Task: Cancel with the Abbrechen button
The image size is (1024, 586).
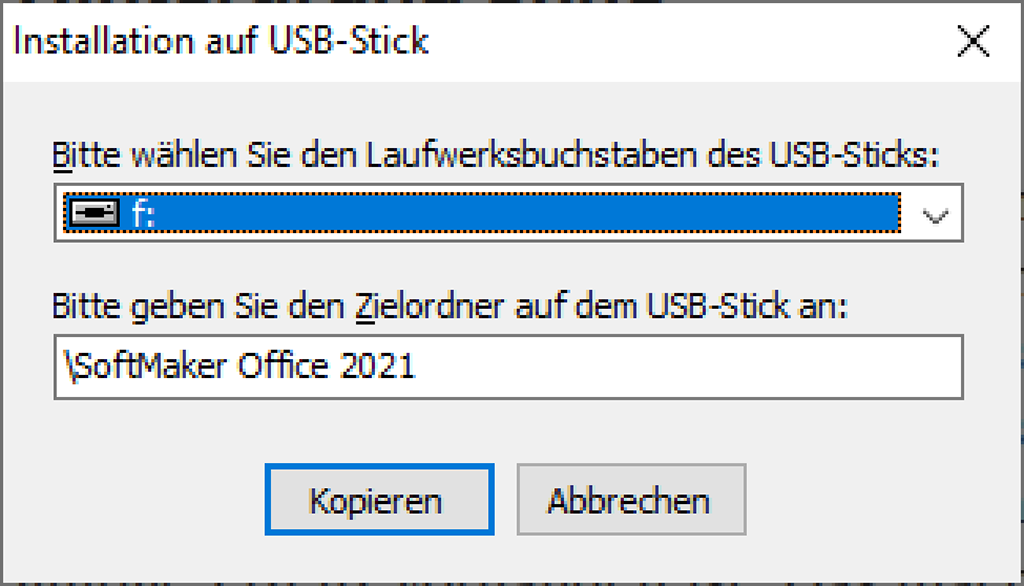Action: click(x=630, y=499)
